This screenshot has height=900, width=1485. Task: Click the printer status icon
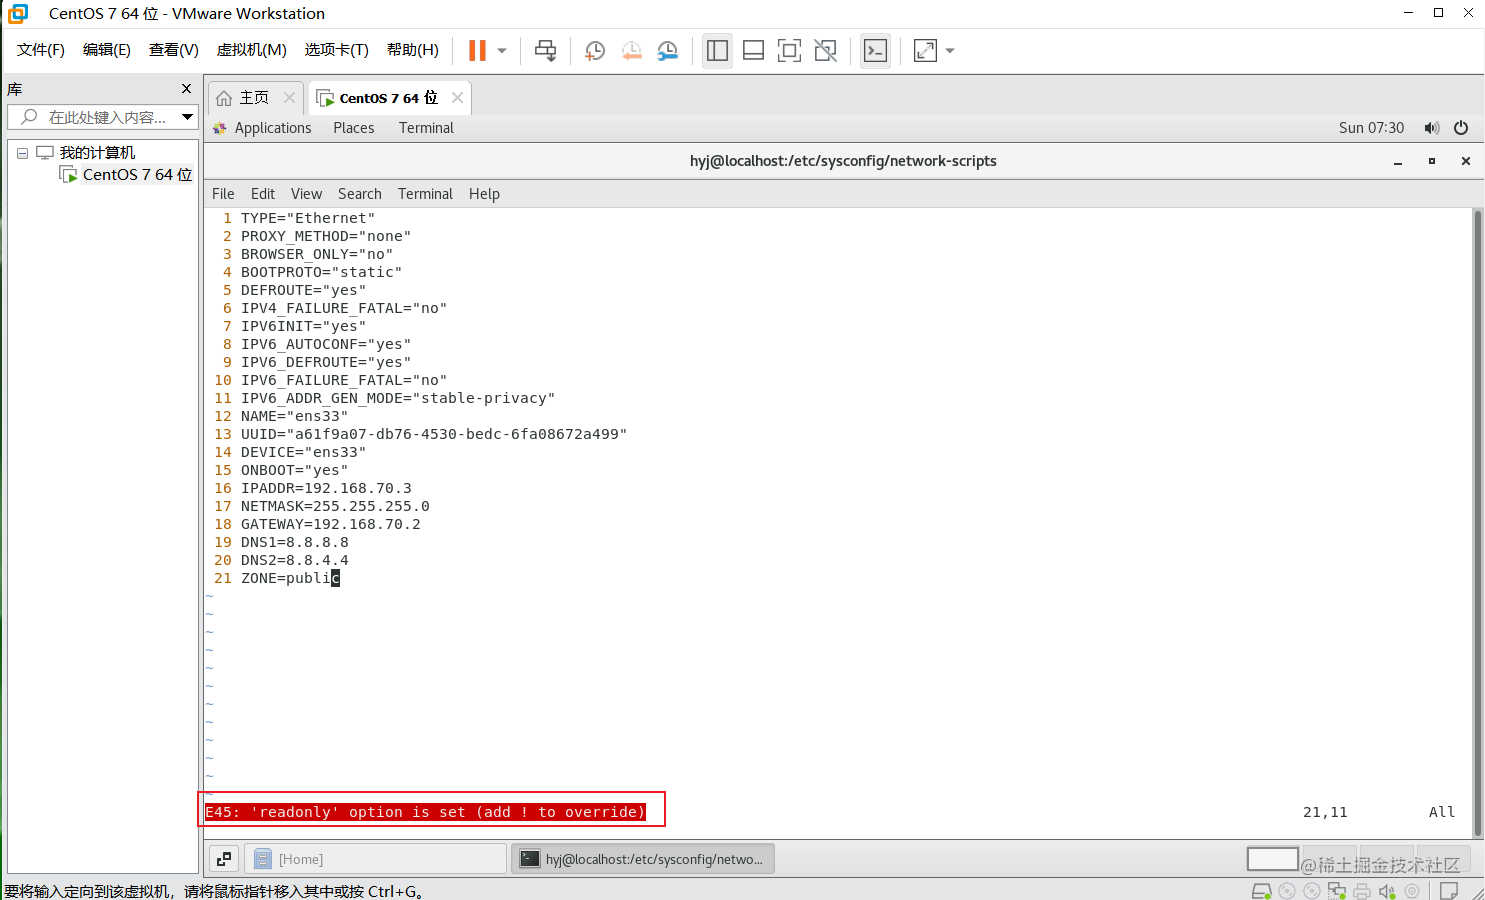point(1362,891)
